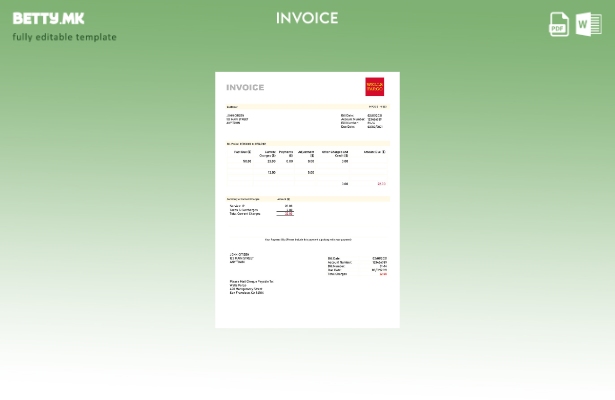Screen dimensions: 615x400
Task: Click the Wells Fargo logo on invoice
Action: (374, 87)
